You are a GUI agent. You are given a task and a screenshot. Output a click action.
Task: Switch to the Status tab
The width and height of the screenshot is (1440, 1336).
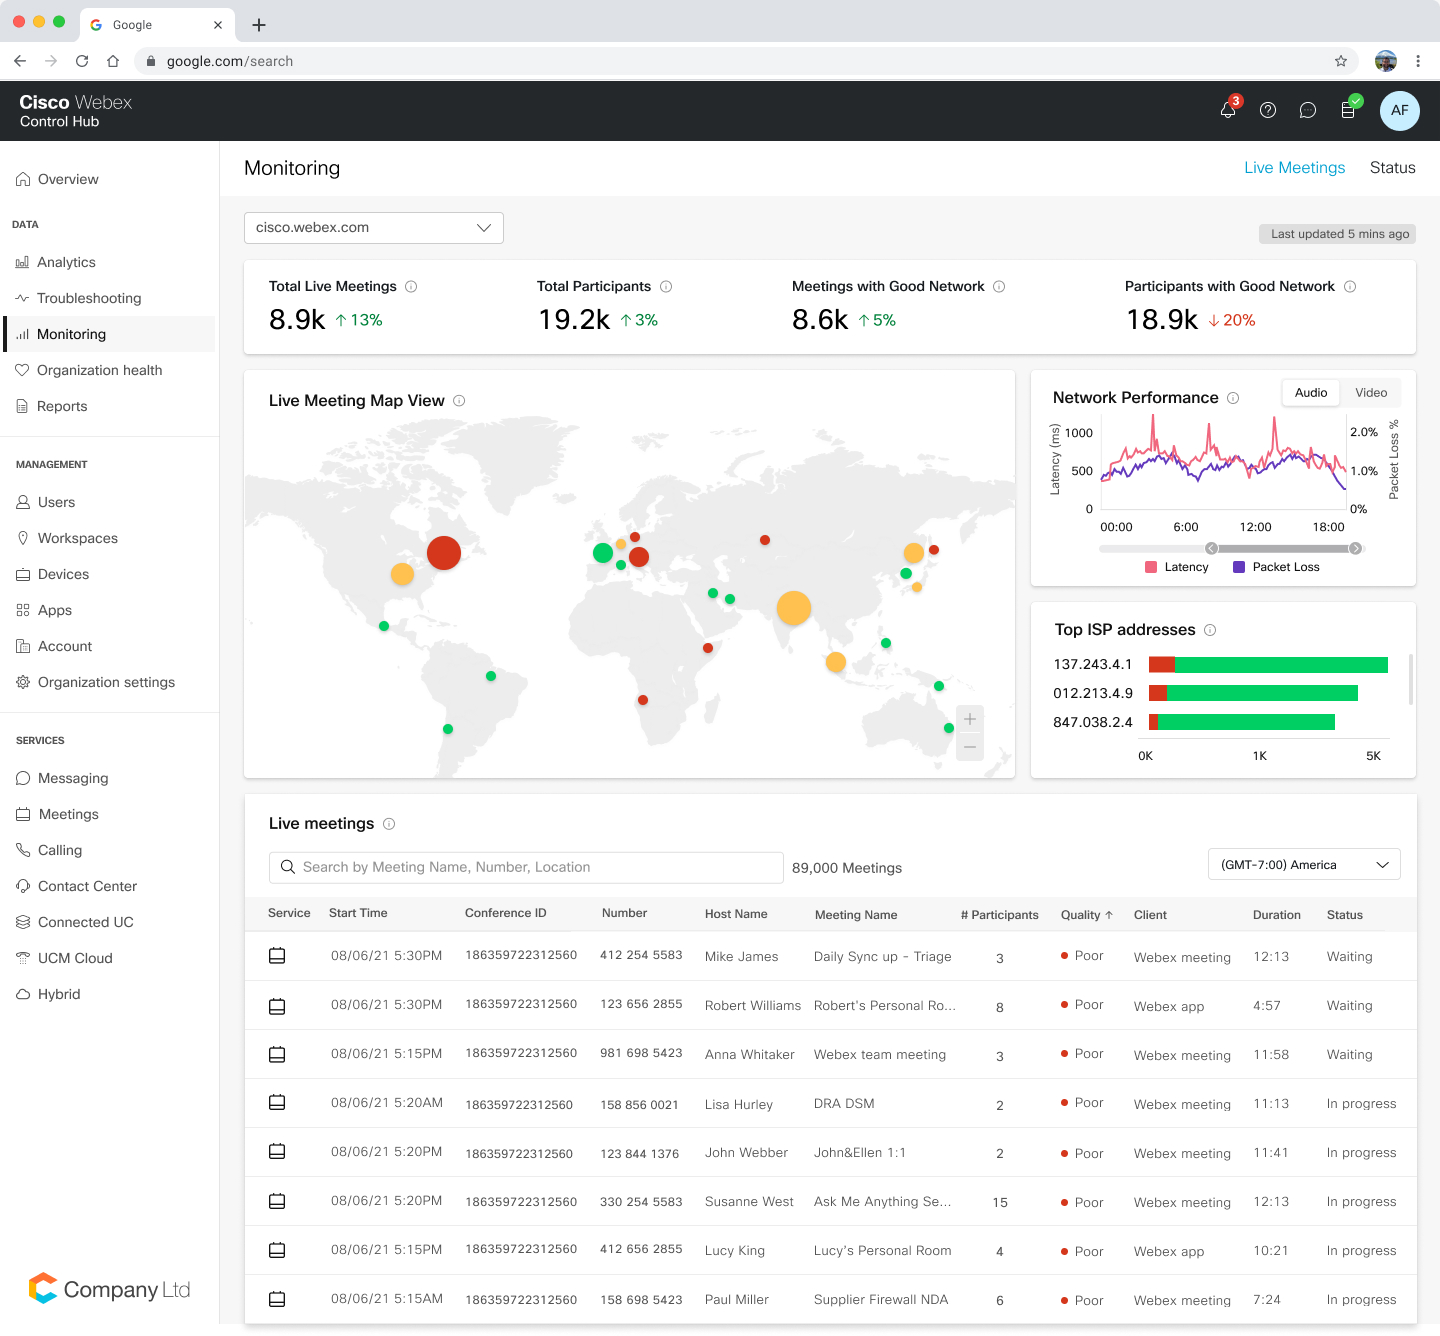1392,168
